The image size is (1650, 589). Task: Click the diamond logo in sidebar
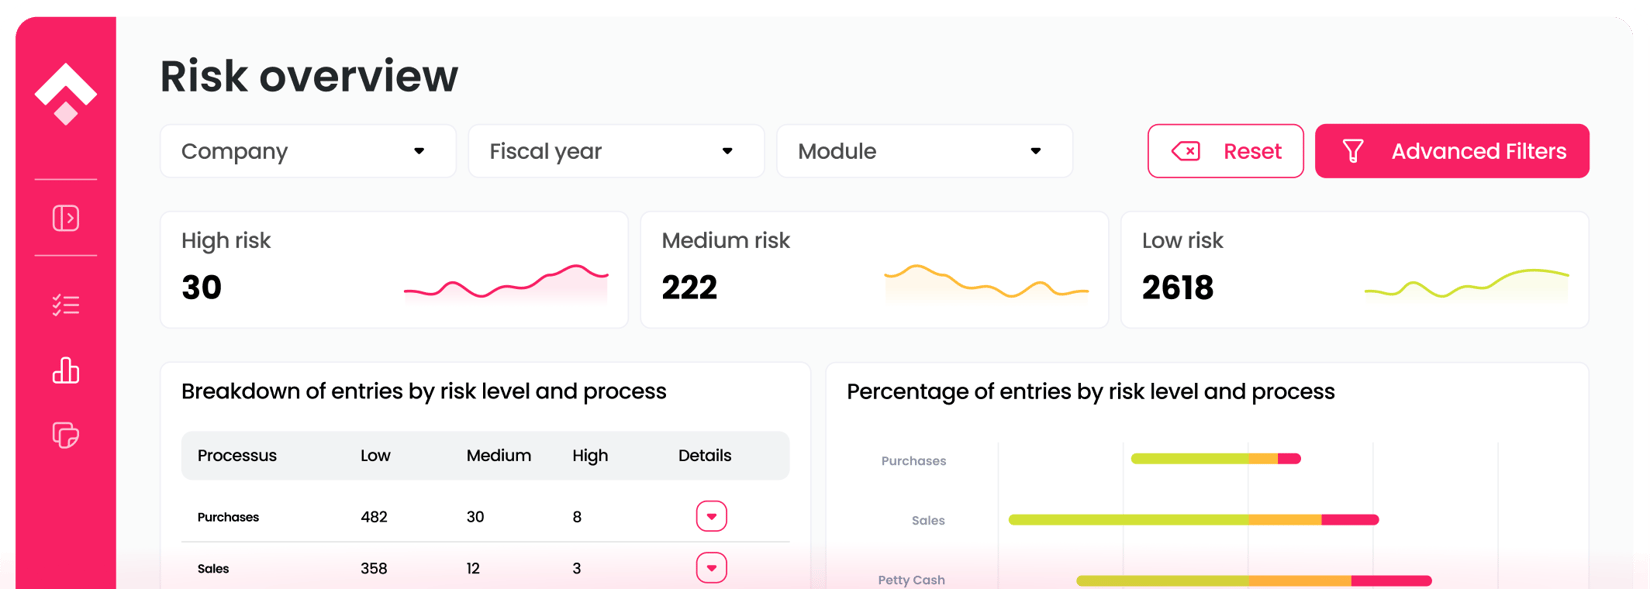[66, 94]
